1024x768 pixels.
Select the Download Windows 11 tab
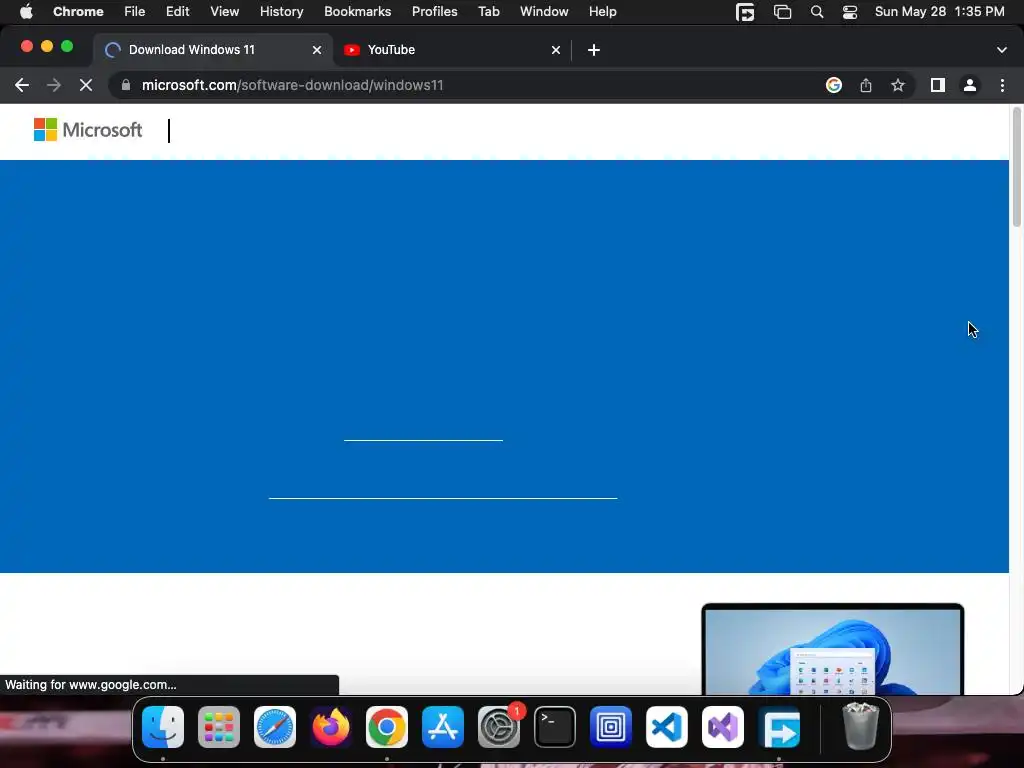[x=213, y=50]
